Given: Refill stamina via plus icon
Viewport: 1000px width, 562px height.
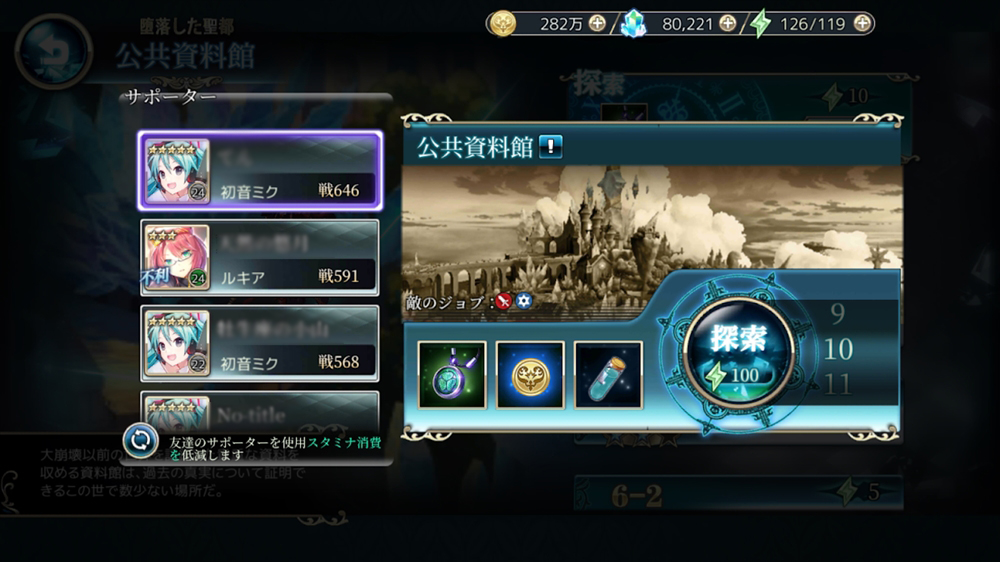Looking at the screenshot, I should point(862,24).
